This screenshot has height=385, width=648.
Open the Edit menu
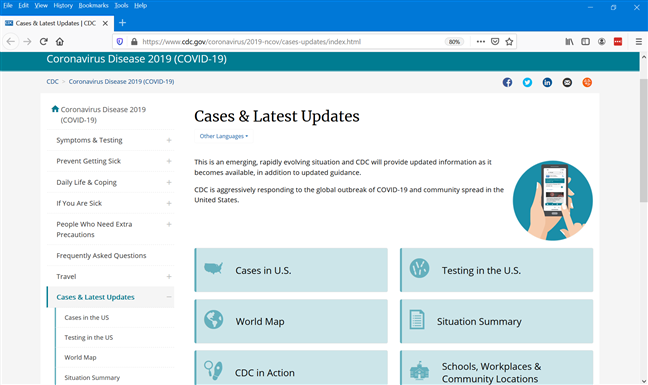pos(23,5)
